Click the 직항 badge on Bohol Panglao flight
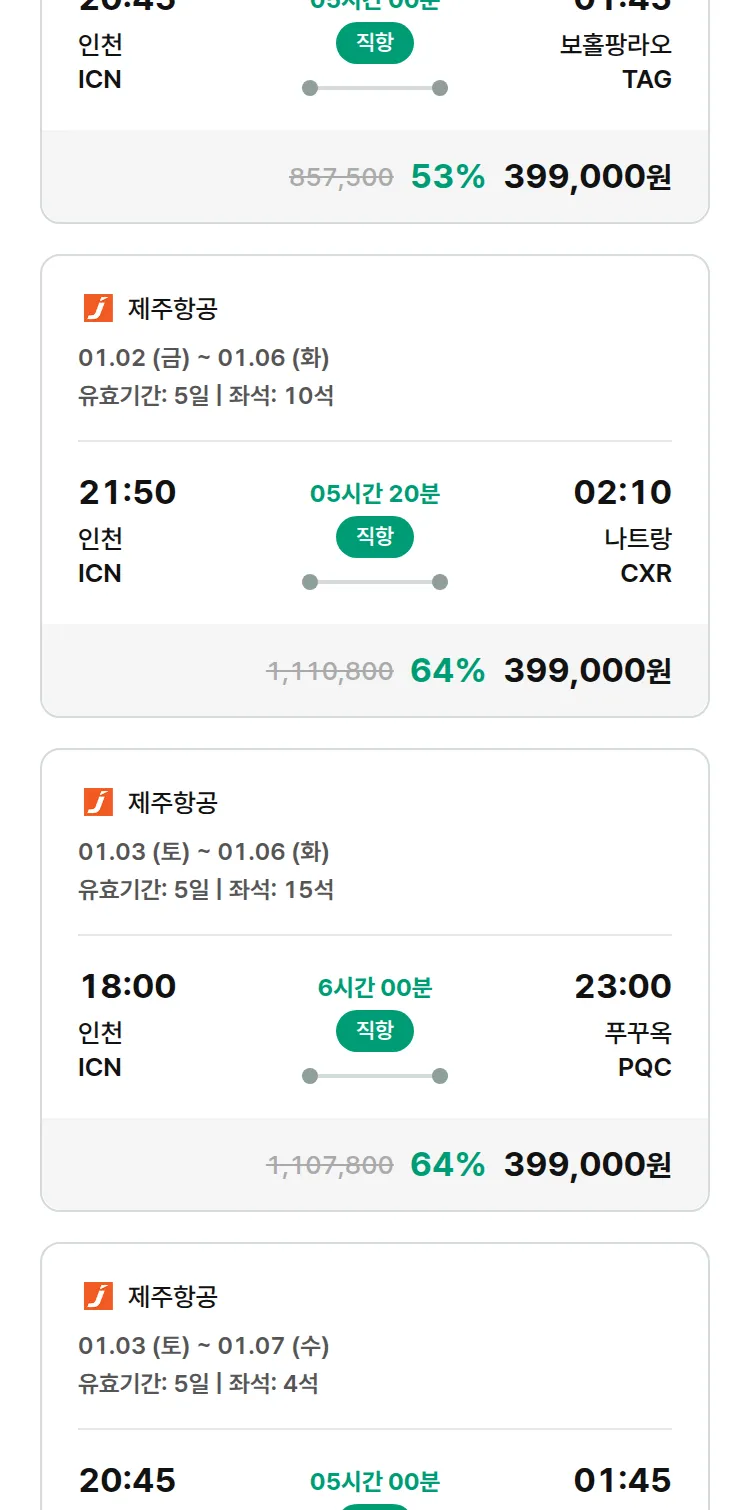Screen dimensions: 750x1510 375,43
